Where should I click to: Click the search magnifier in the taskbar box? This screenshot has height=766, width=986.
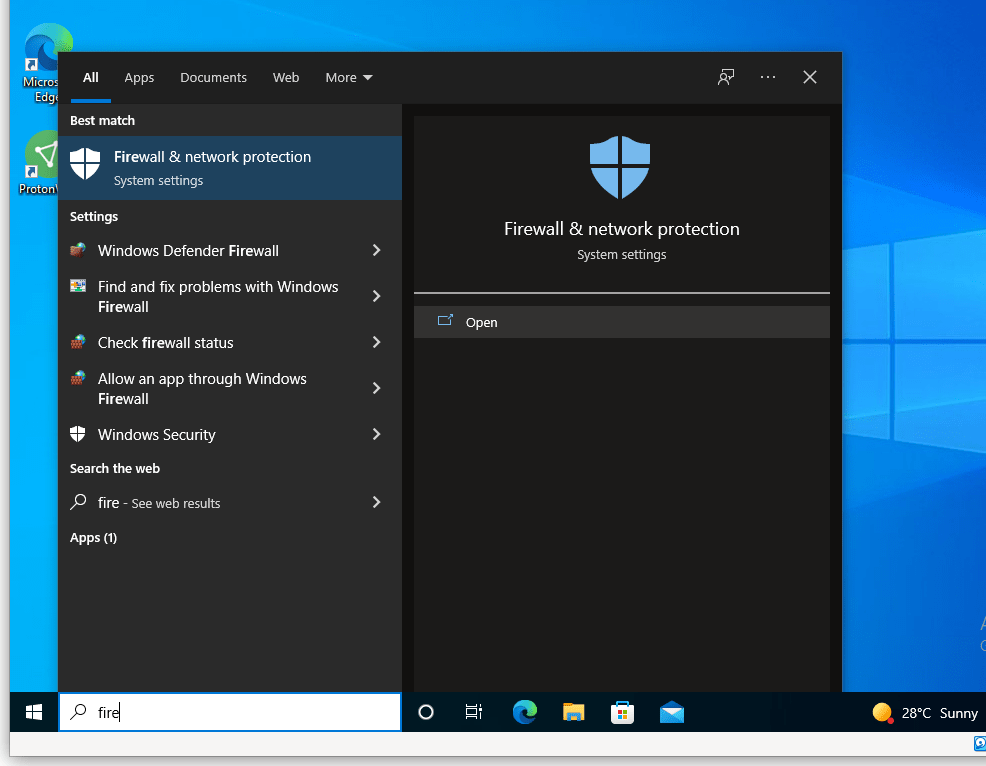click(78, 712)
